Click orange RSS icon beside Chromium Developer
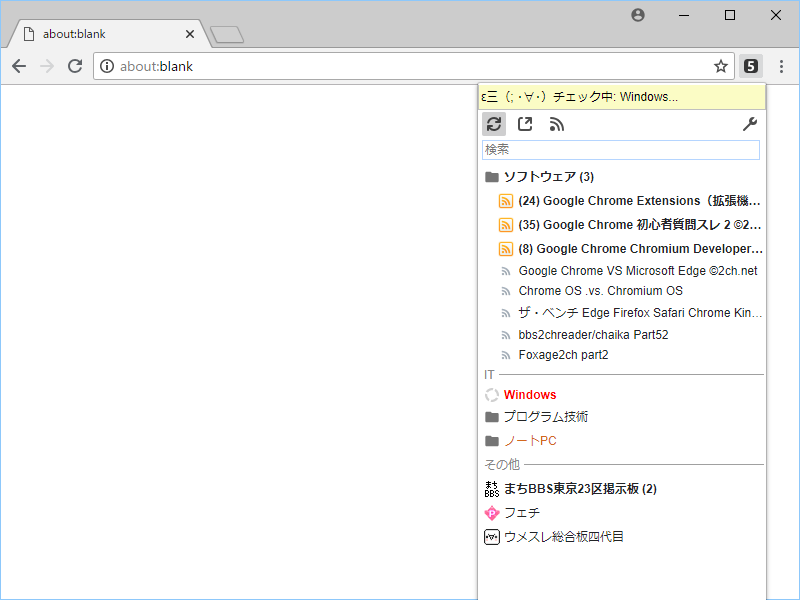 pyautogui.click(x=505, y=249)
